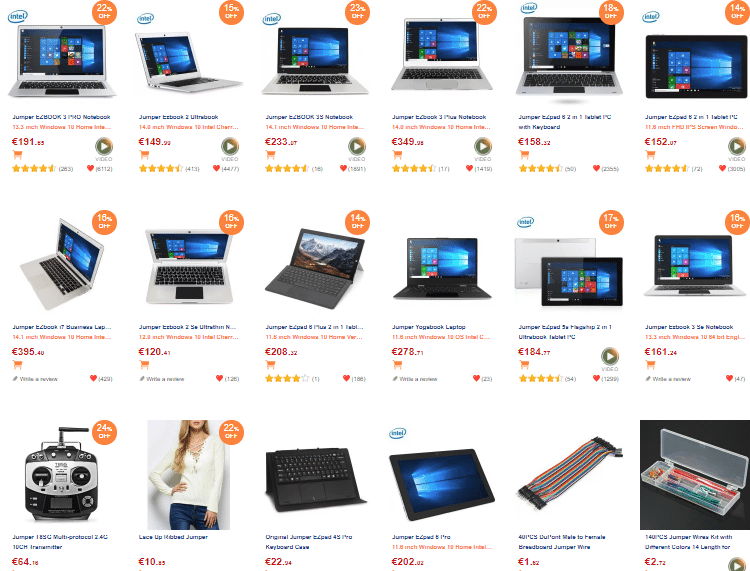Add the €278 Jumper Yogabook Laptop to cart

tap(397, 365)
